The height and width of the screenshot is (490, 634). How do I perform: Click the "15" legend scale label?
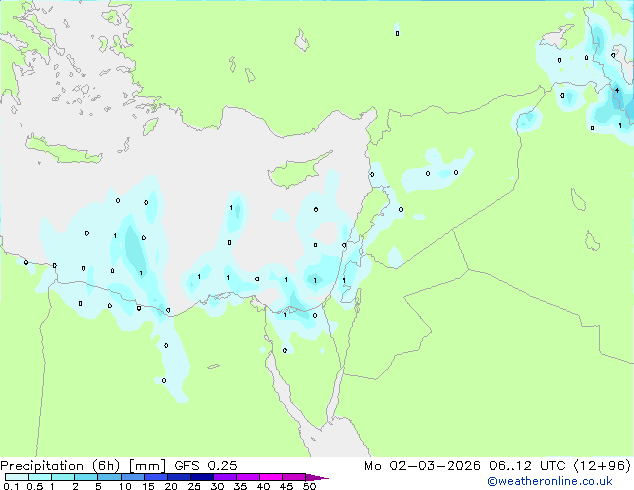click(x=148, y=486)
